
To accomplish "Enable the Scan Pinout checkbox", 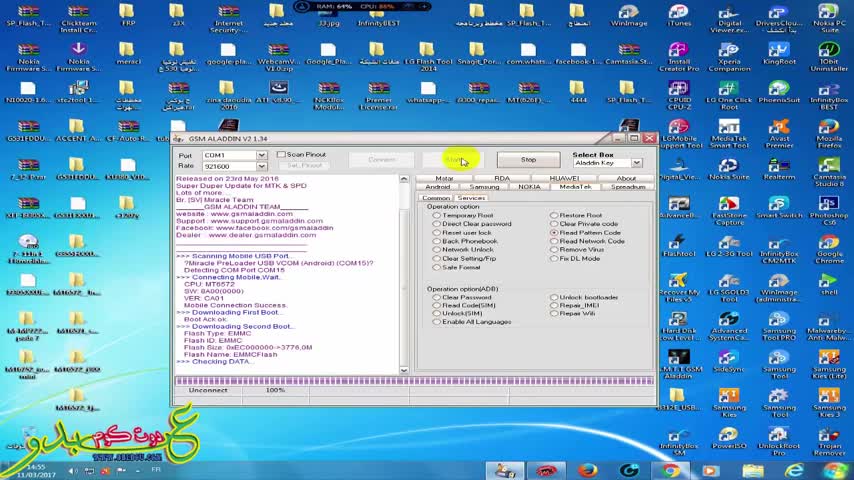I will pyautogui.click(x=281, y=155).
